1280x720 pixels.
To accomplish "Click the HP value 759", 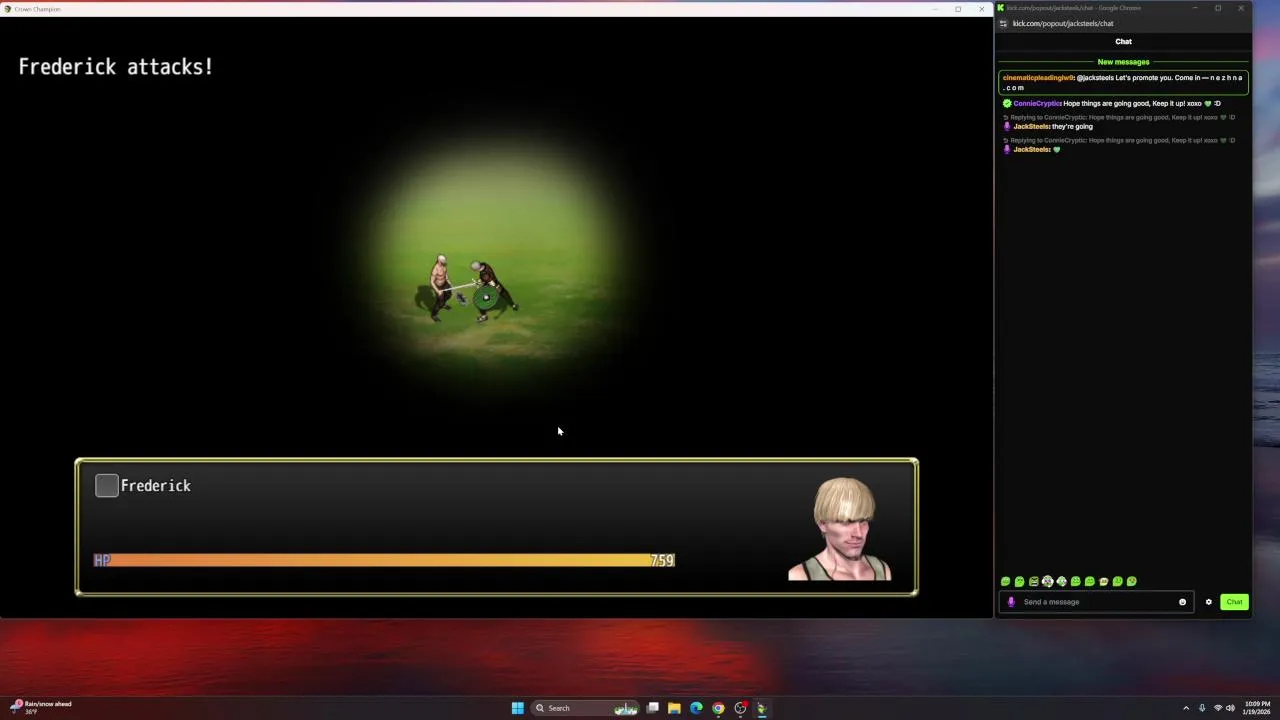I will [662, 561].
